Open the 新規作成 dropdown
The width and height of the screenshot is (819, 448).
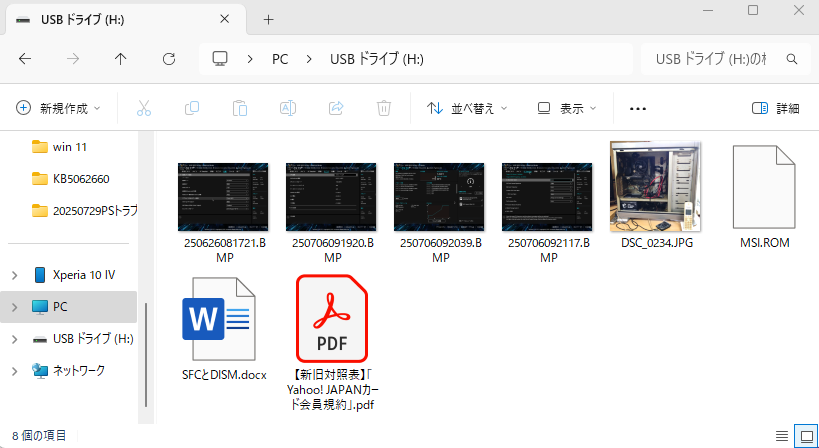click(x=58, y=108)
